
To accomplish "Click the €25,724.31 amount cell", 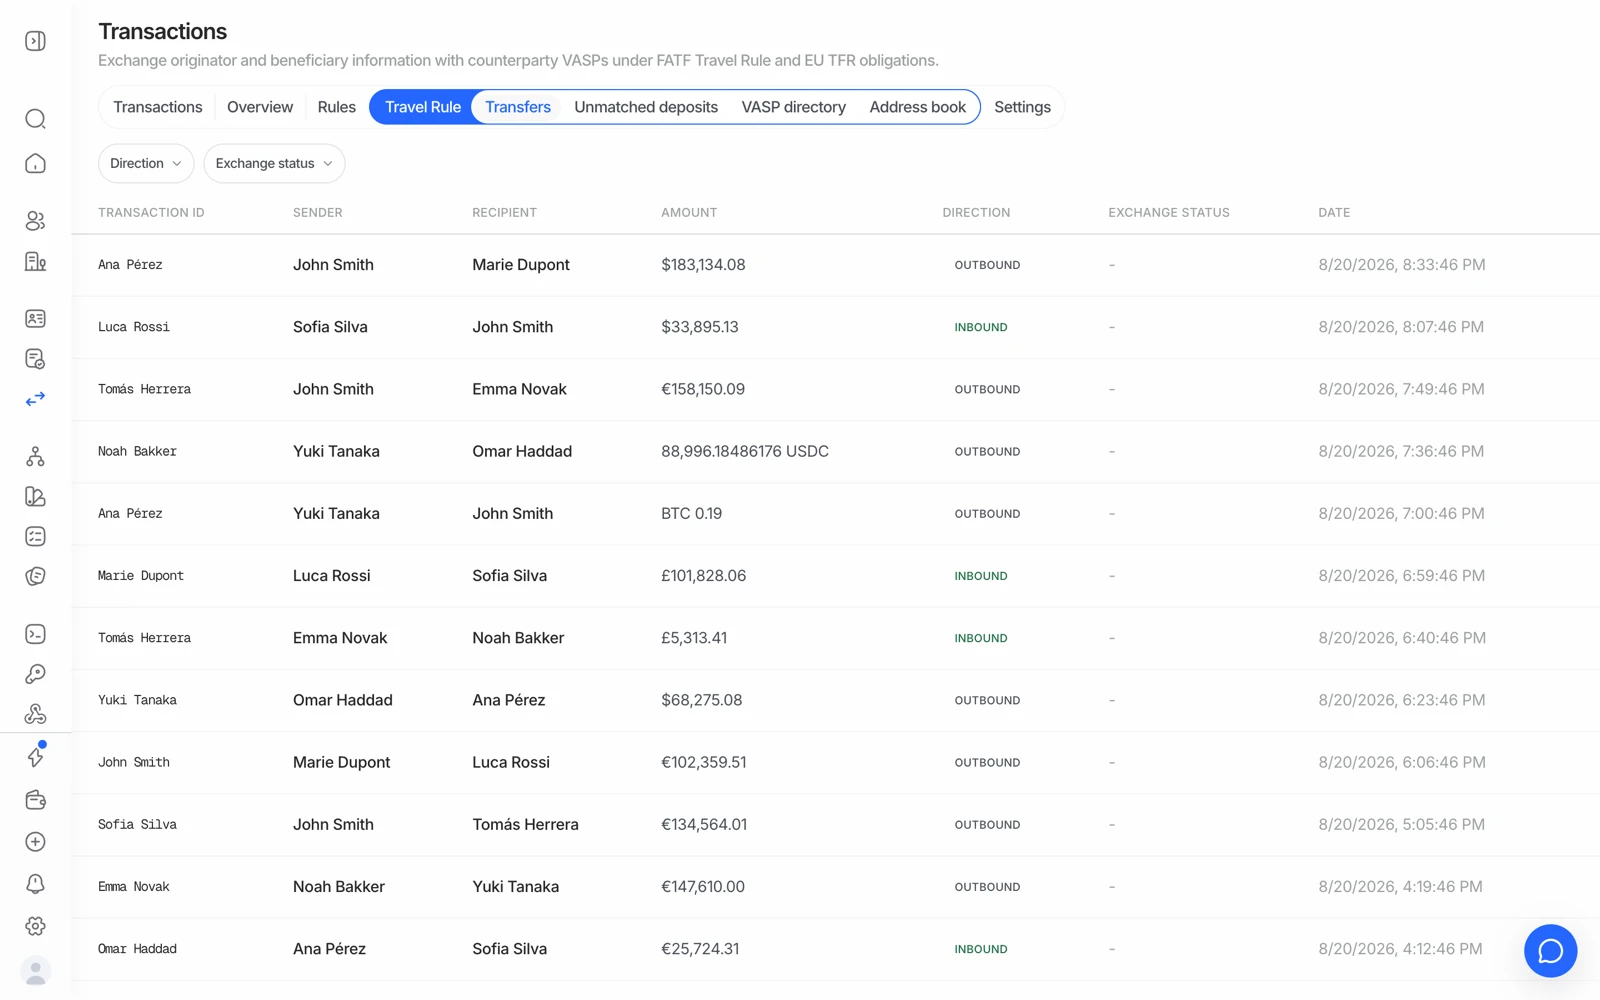I will point(700,949).
